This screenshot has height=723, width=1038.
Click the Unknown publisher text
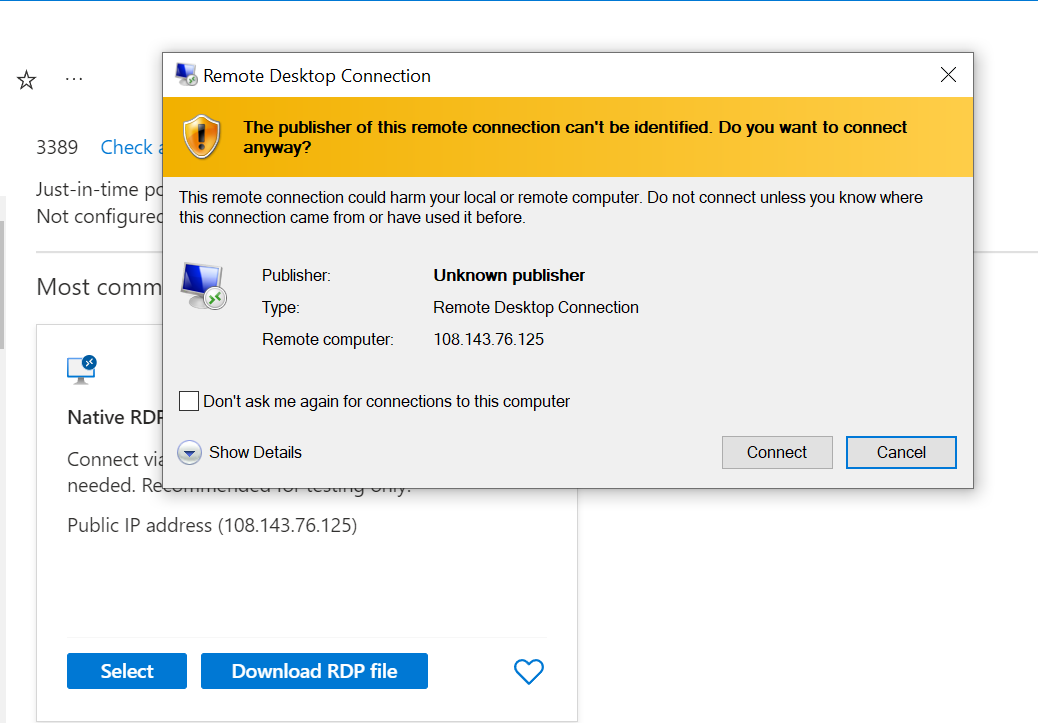(509, 275)
